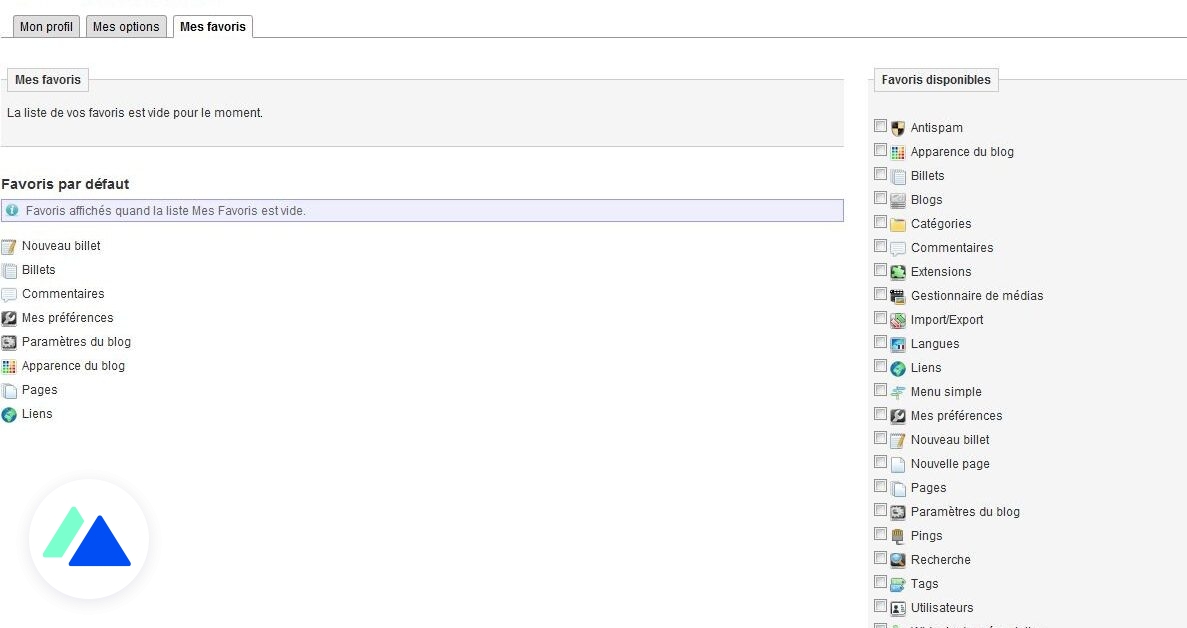Click the Recherche magnifier icon
The width and height of the screenshot is (1187, 628).
[x=898, y=559]
